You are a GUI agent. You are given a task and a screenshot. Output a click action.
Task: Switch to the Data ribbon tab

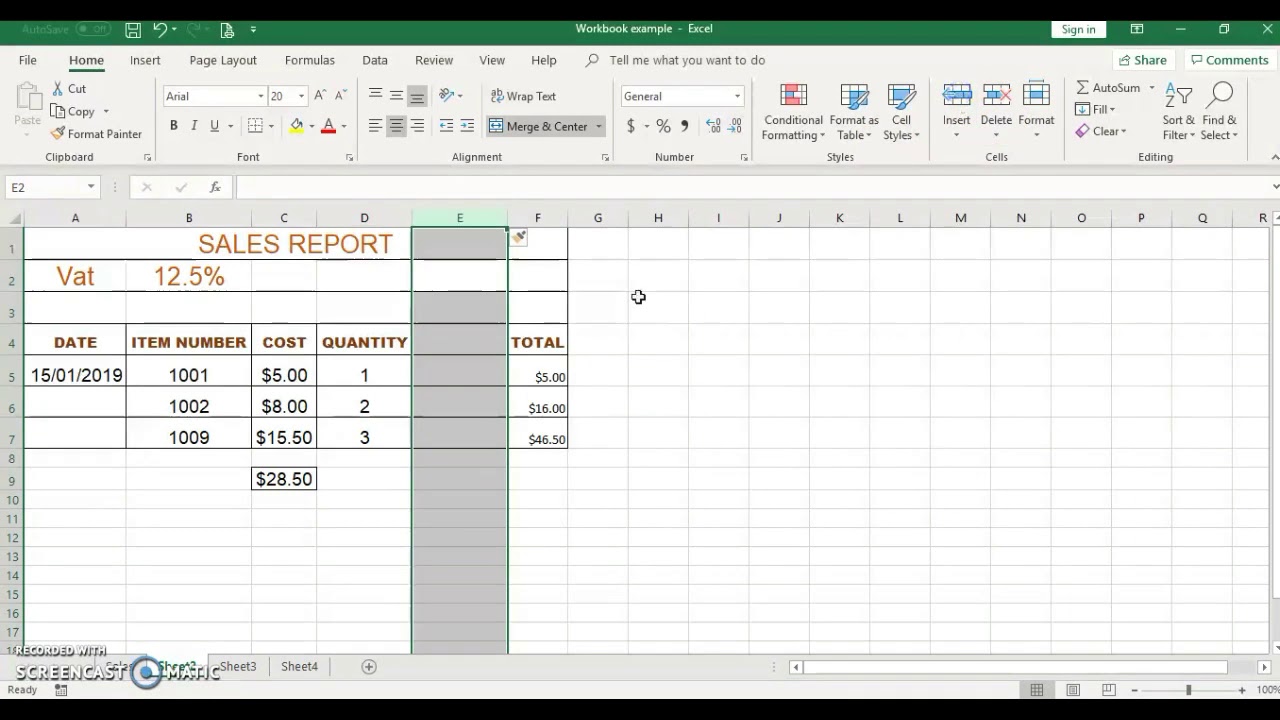[x=375, y=60]
